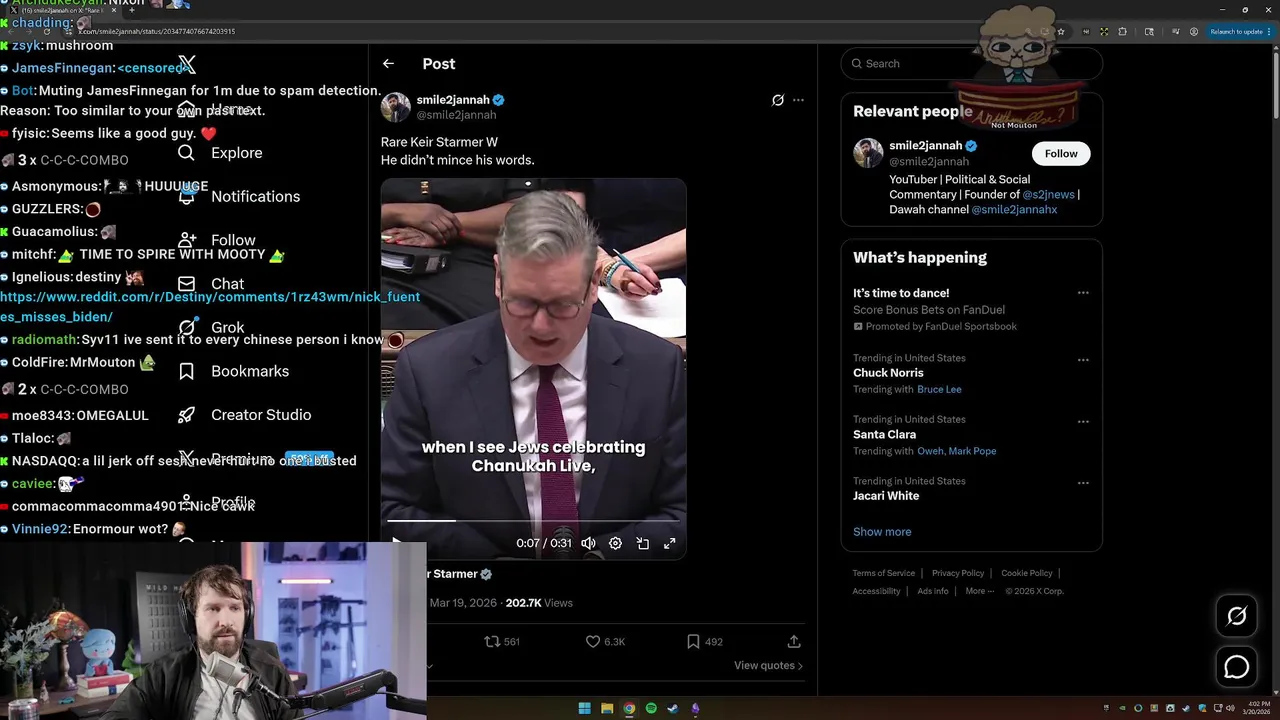Screen dimensions: 1280x720
Task: Share the post using the upload arrow icon
Action: pos(794,641)
